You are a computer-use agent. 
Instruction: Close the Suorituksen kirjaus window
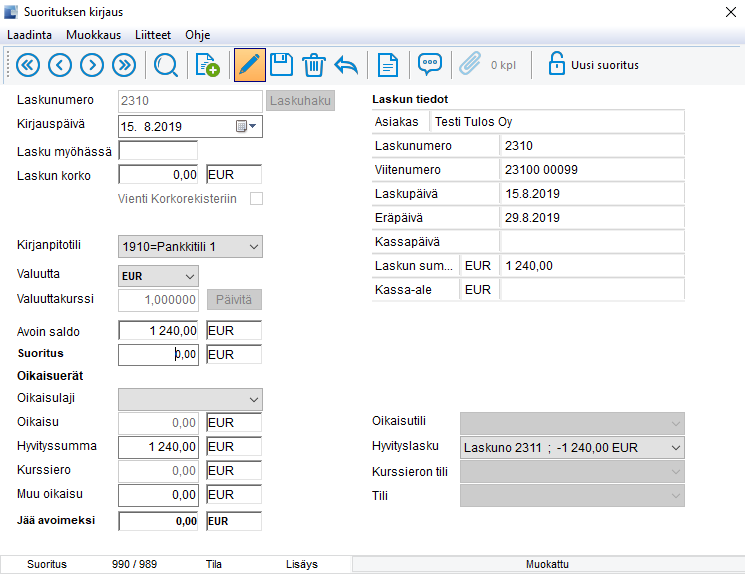pos(731,12)
